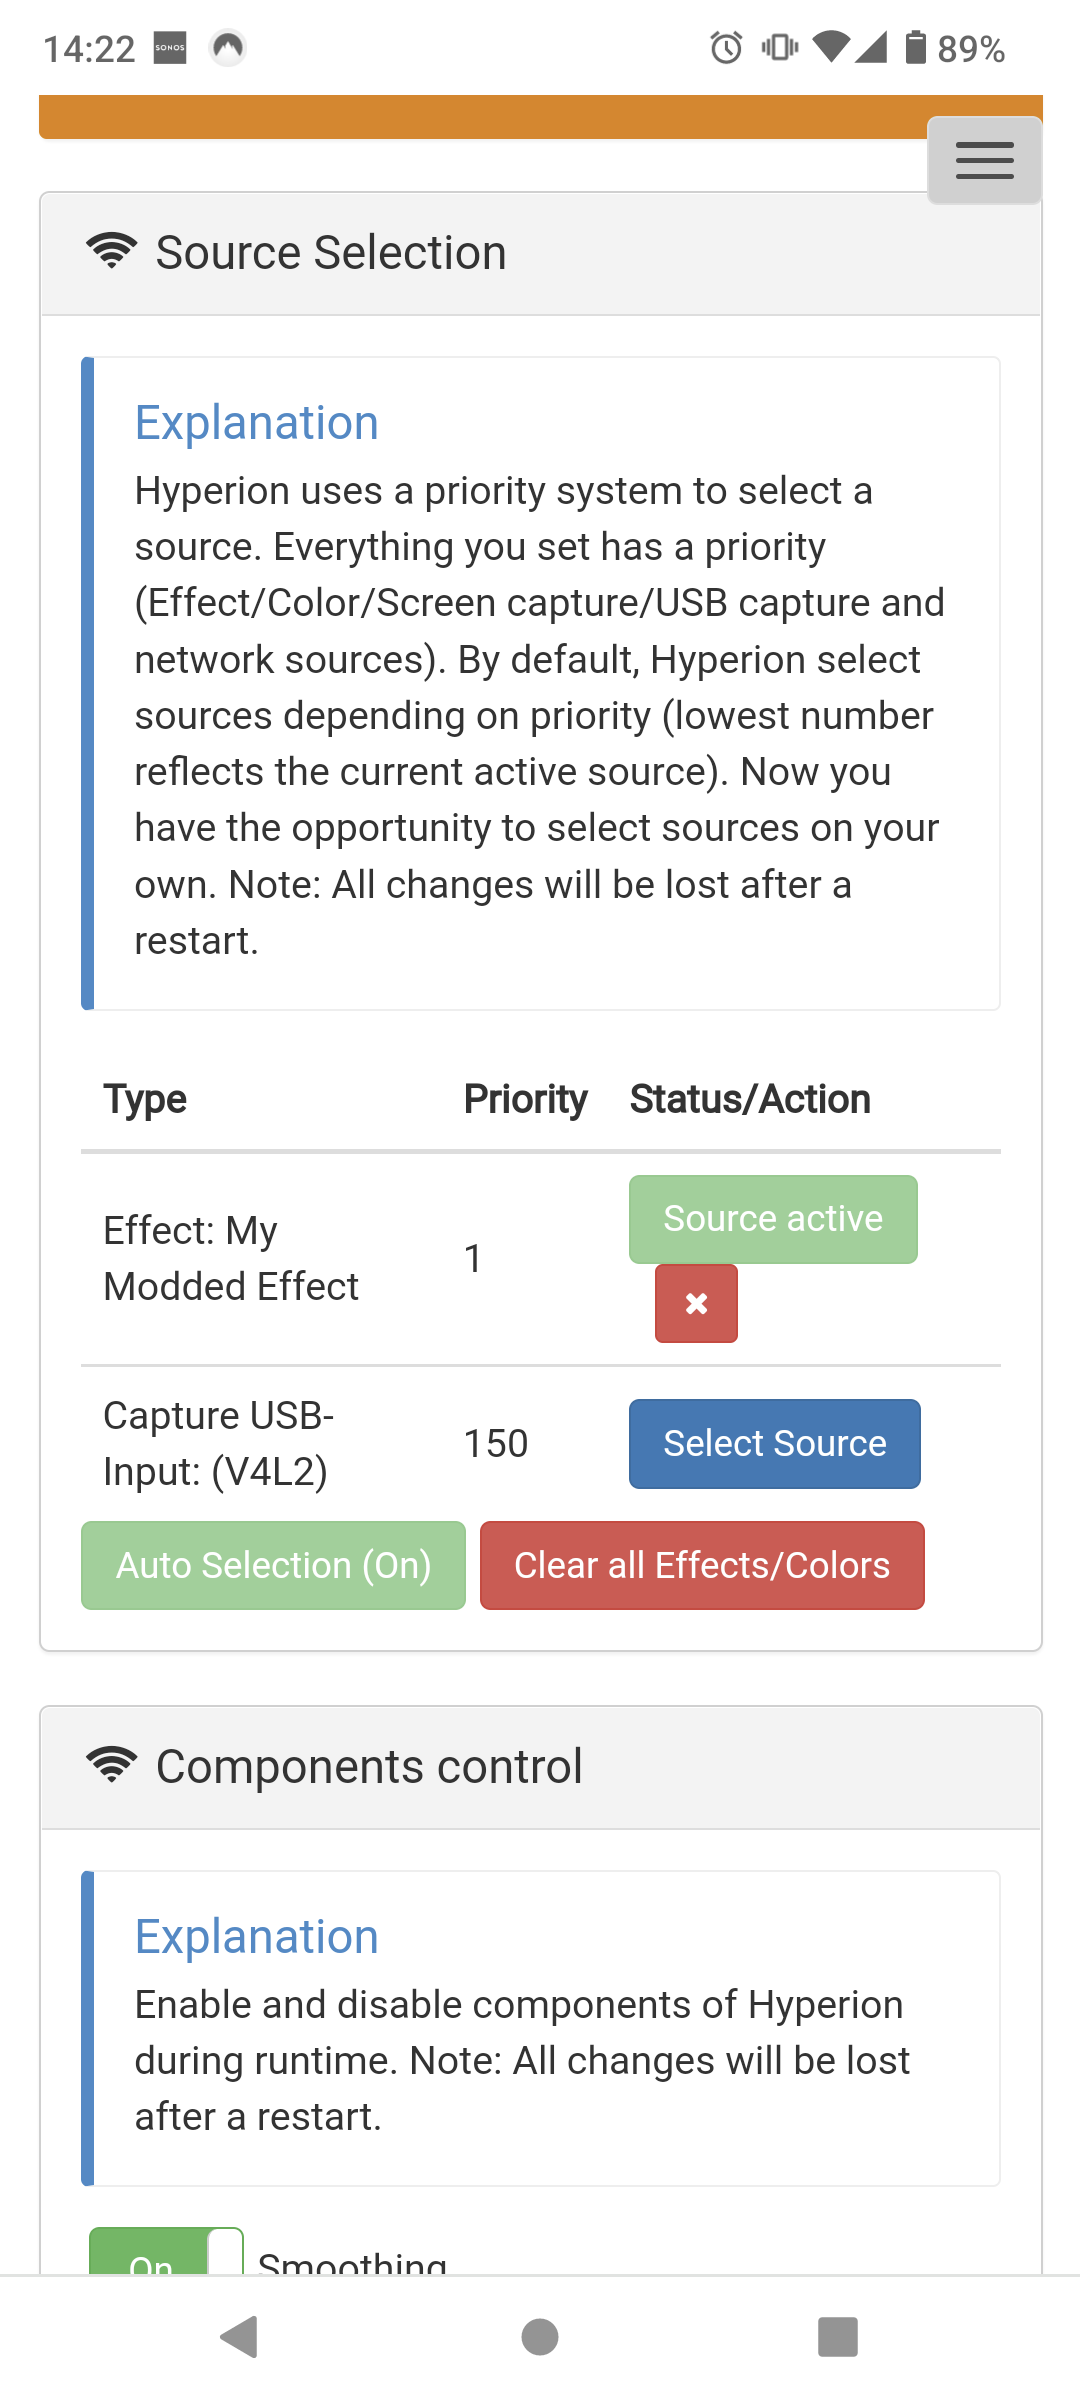Open the hamburger navigation menu

pos(983,160)
